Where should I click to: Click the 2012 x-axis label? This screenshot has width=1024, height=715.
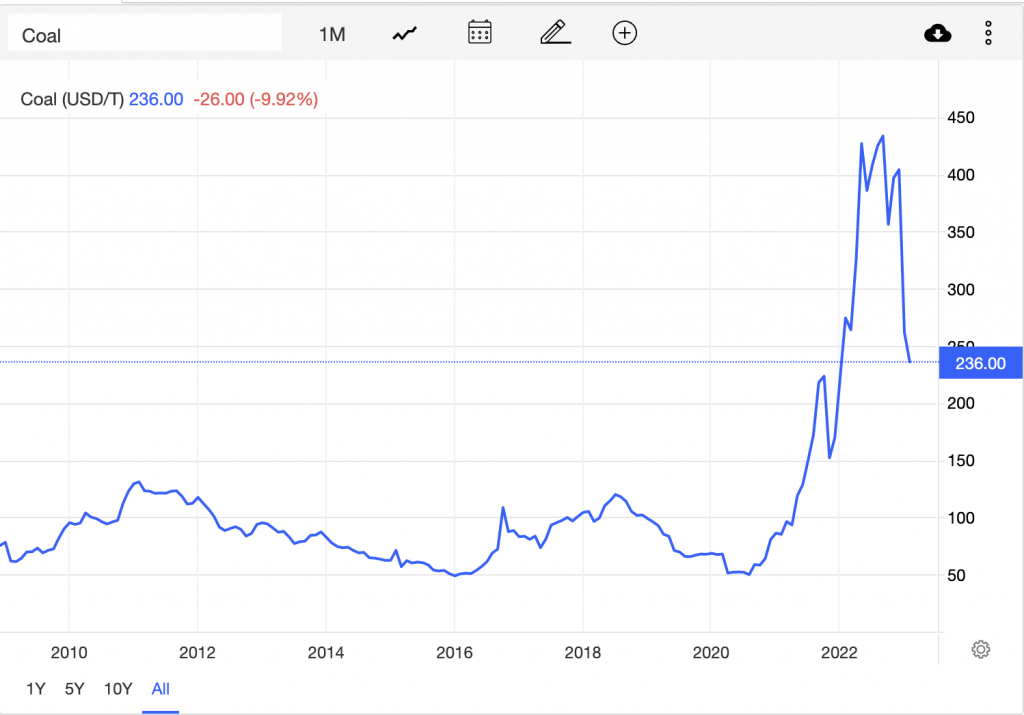(197, 652)
